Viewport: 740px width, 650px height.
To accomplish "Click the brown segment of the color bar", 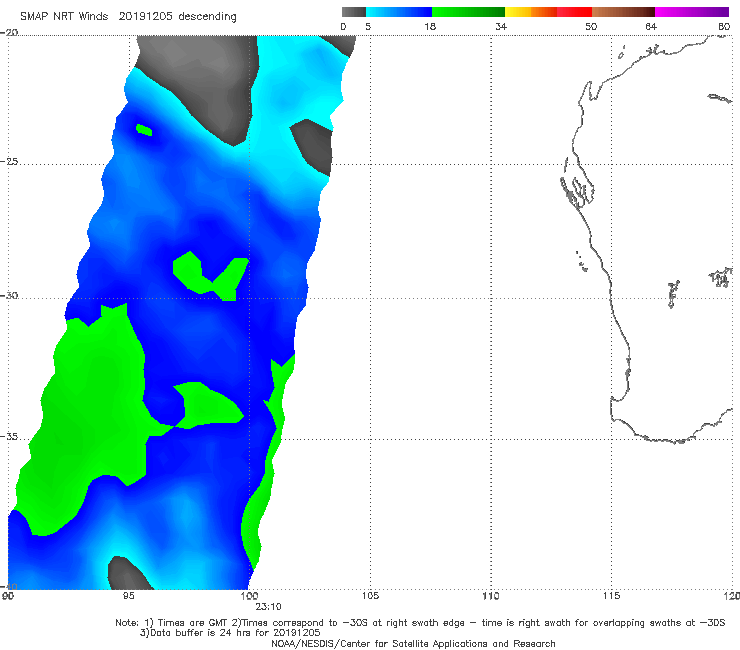I will point(623,12).
